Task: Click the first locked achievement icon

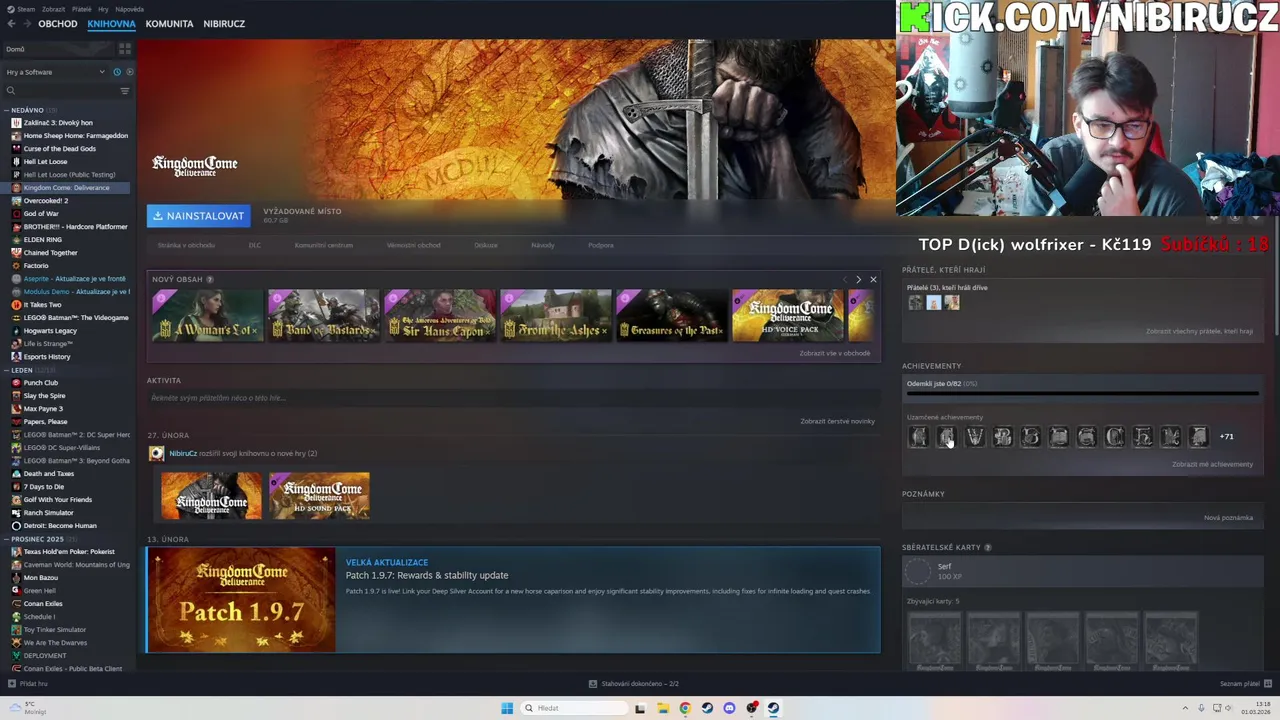Action: (918, 437)
